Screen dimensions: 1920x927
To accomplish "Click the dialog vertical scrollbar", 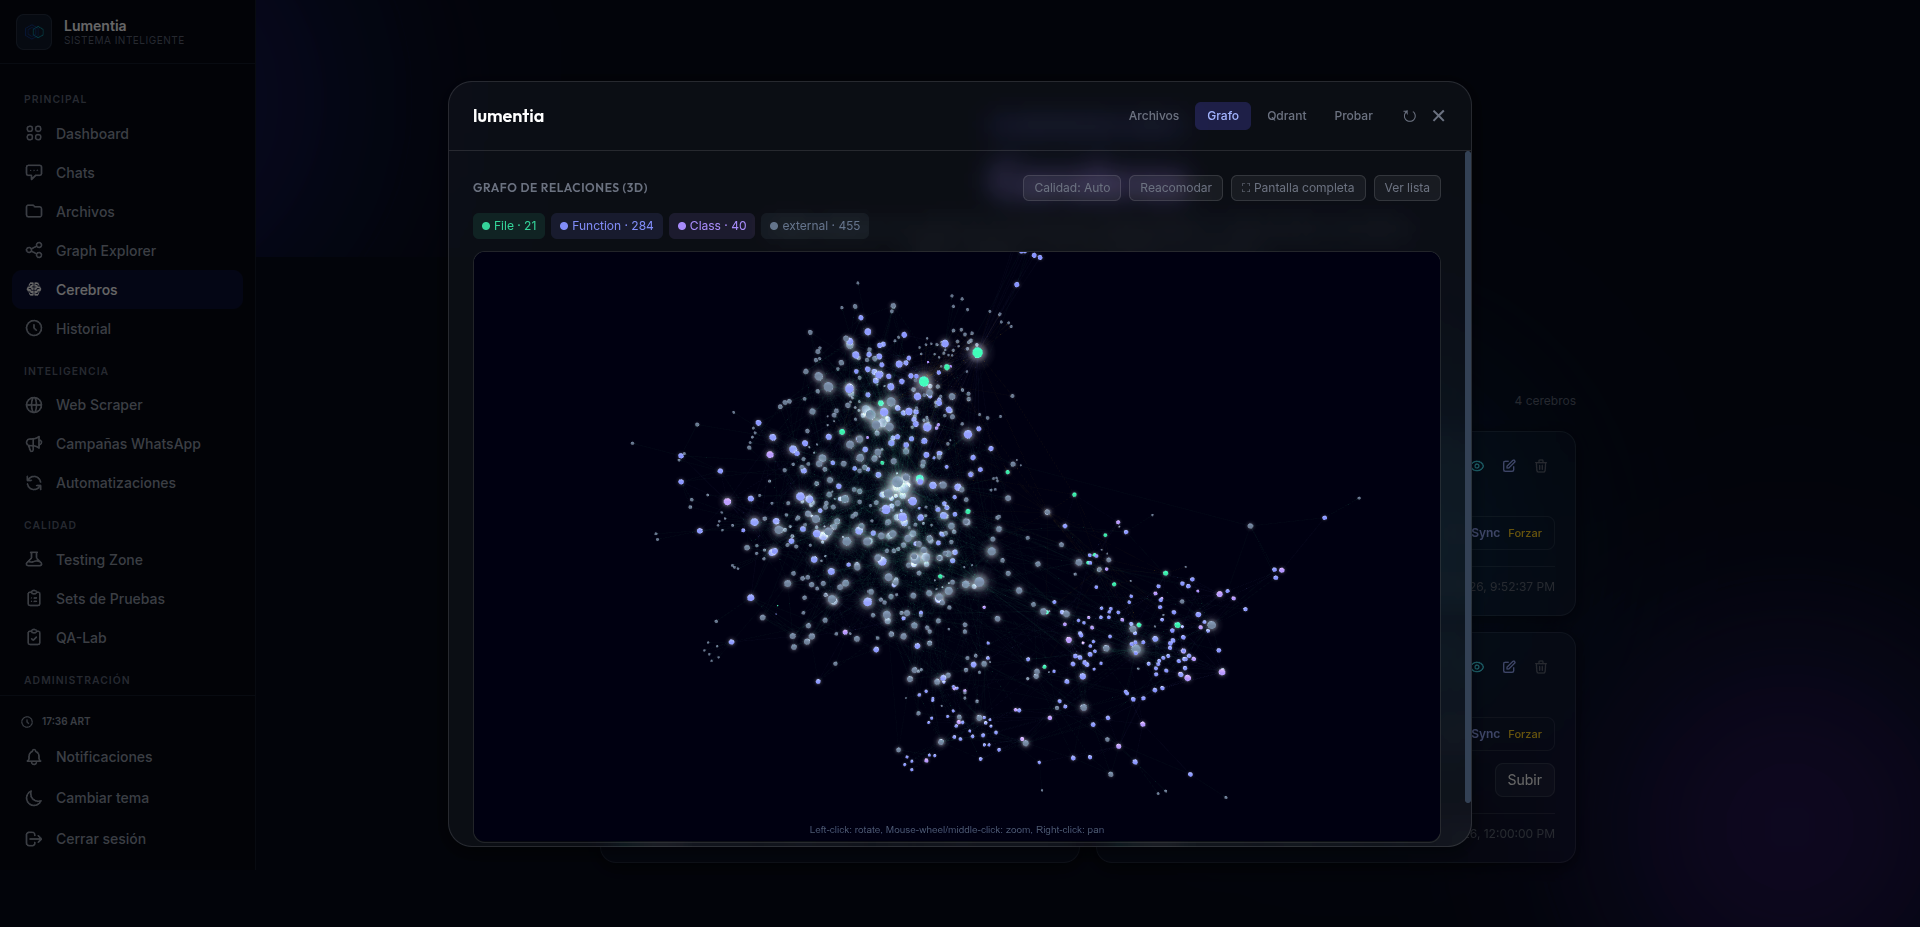I will coord(1467,477).
